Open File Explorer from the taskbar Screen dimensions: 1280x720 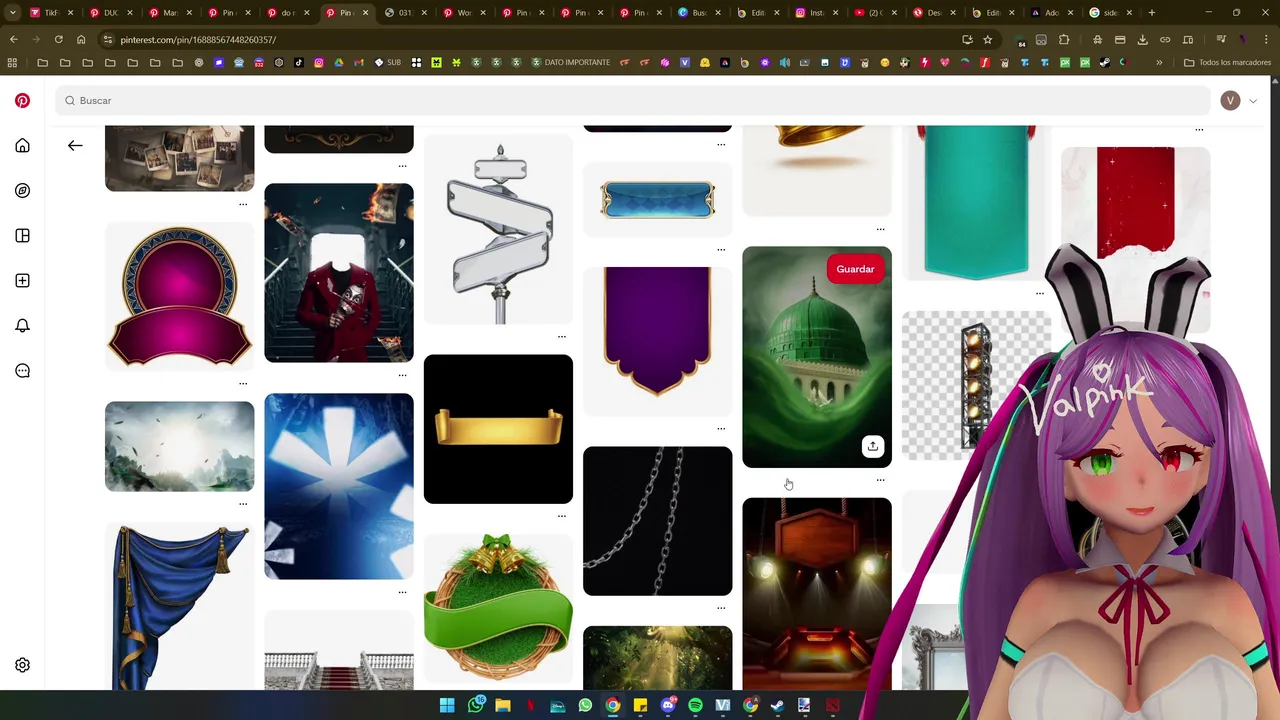[503, 705]
